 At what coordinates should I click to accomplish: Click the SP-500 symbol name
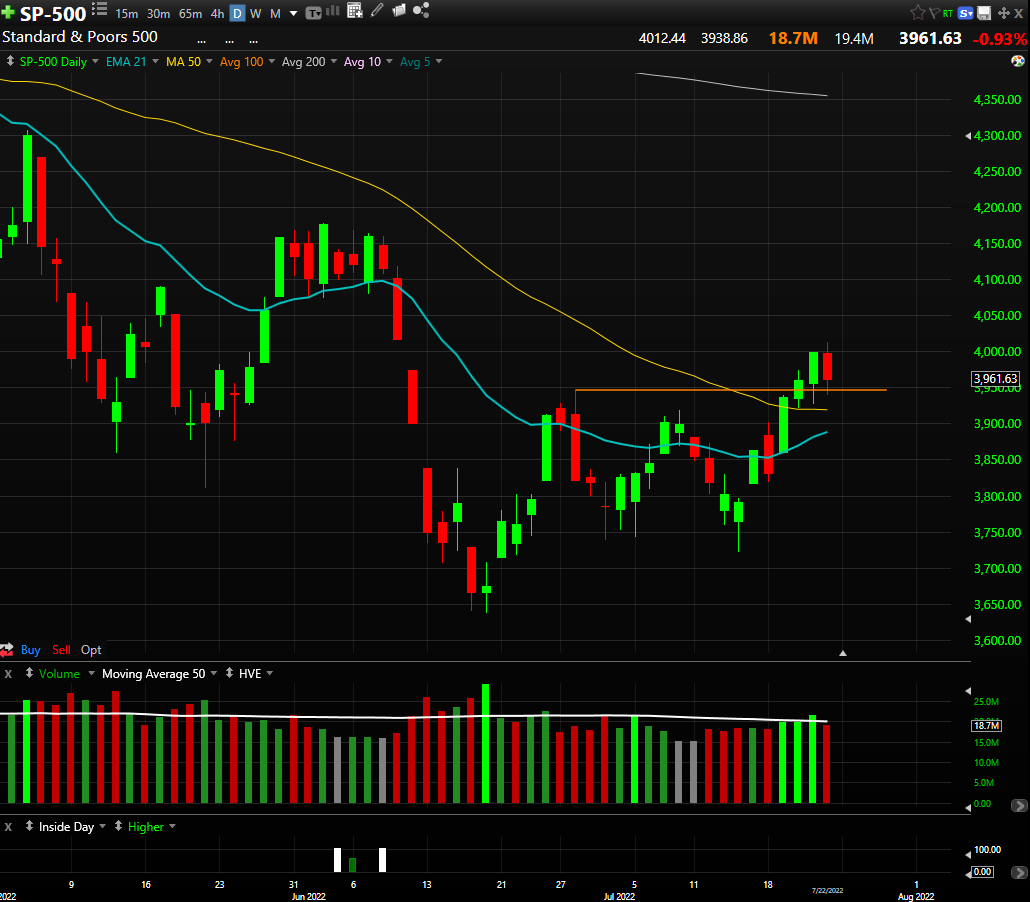pyautogui.click(x=53, y=13)
